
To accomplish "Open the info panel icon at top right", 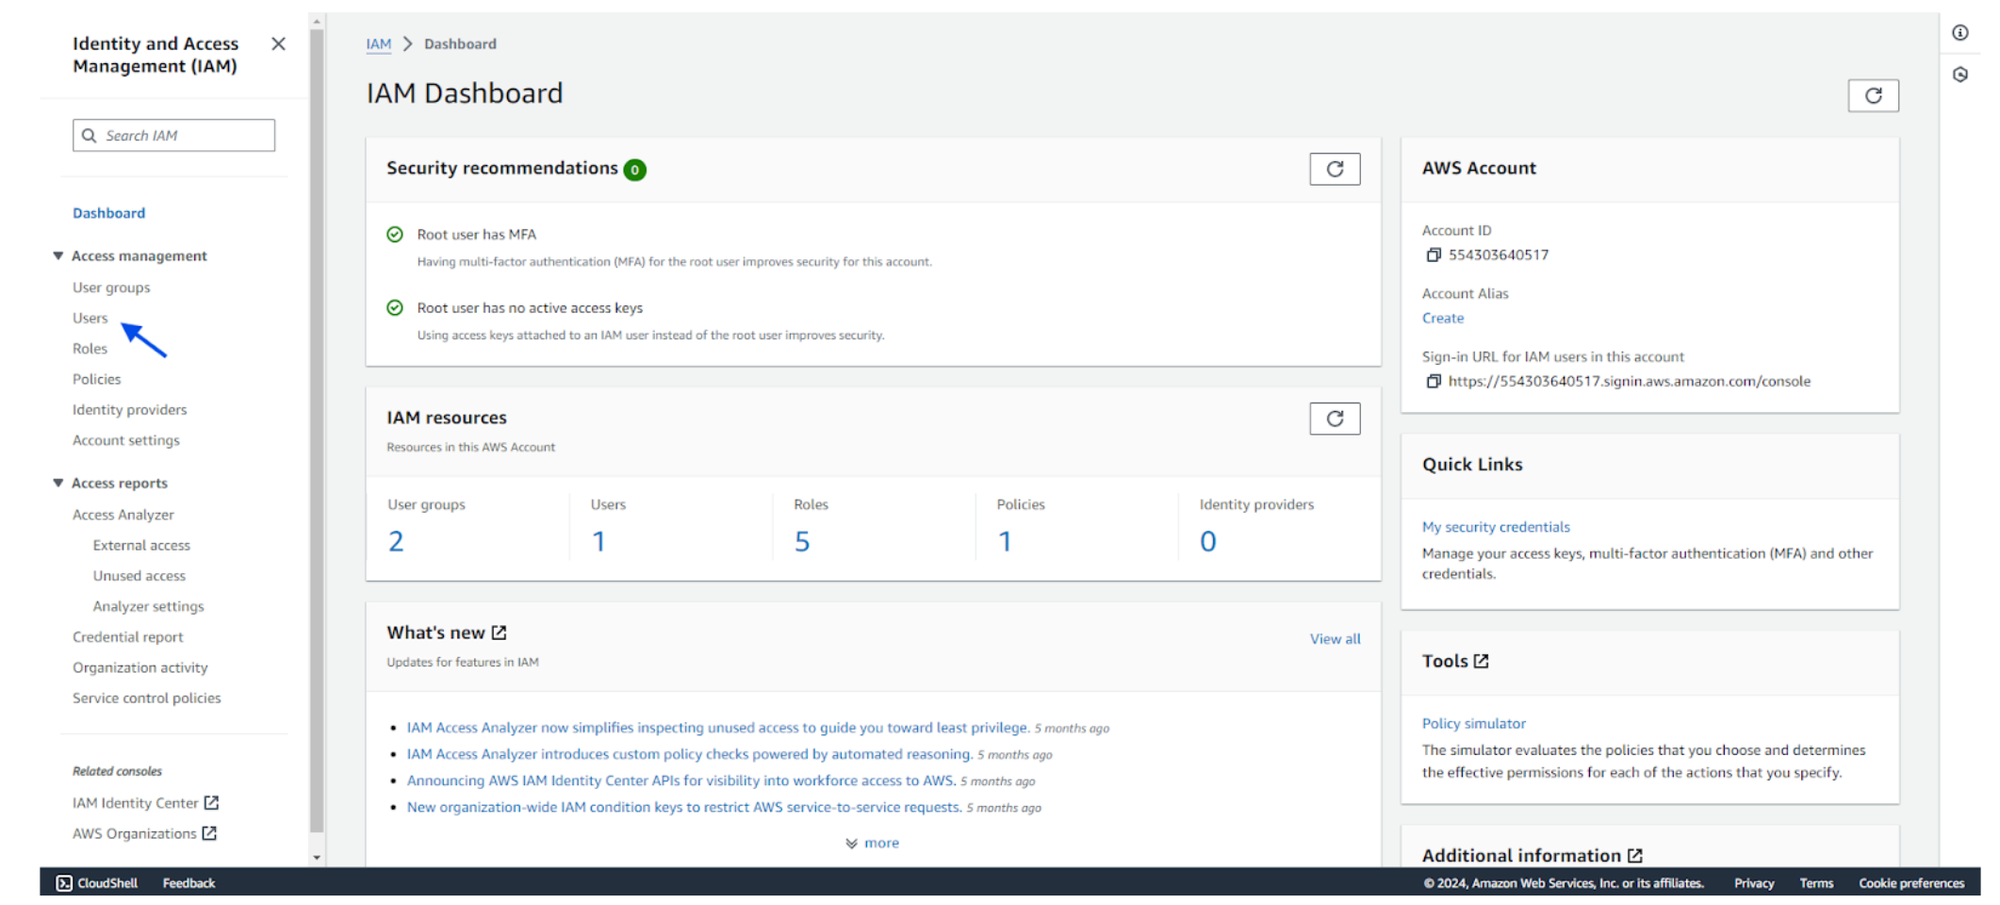I will pyautogui.click(x=1960, y=33).
